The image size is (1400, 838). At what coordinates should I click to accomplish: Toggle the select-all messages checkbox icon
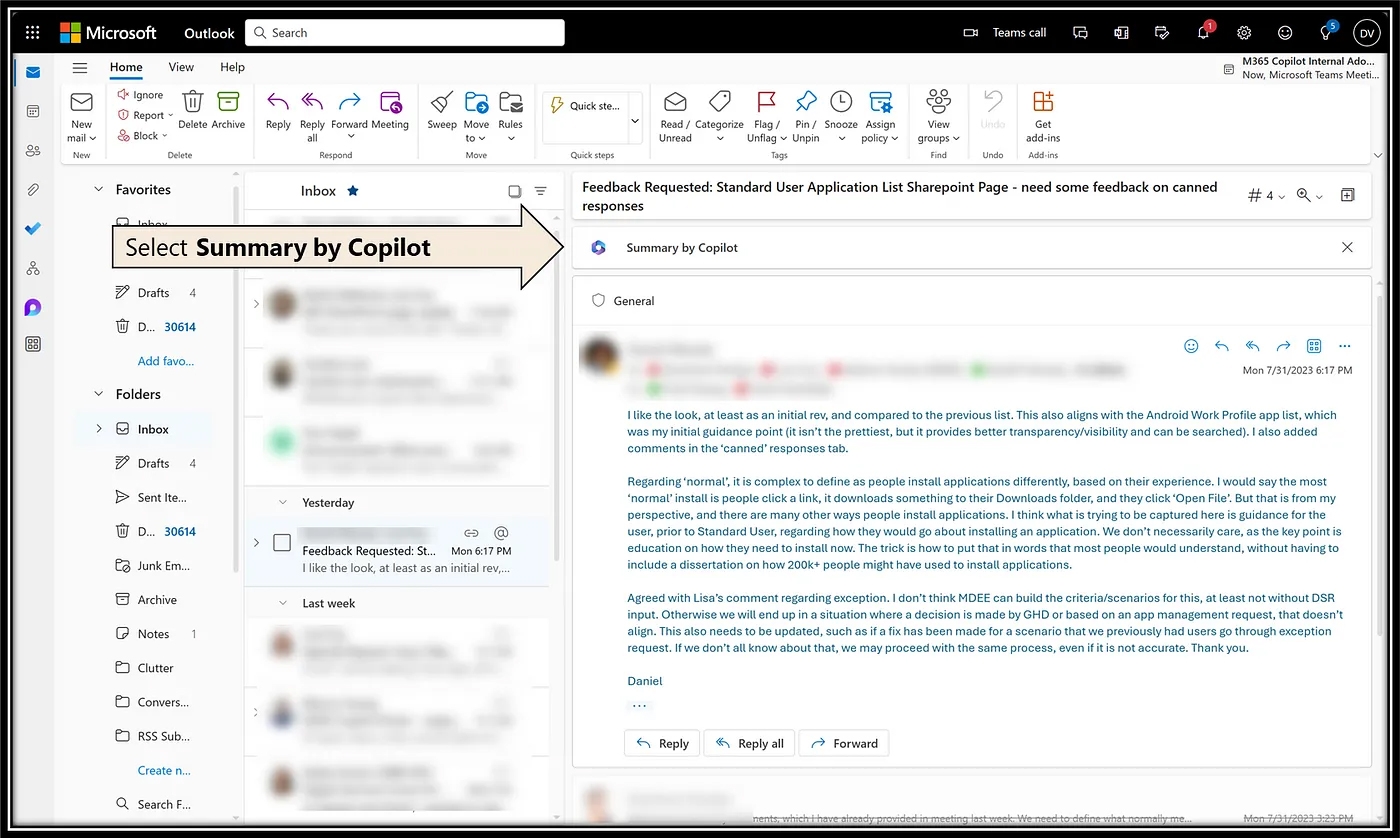[514, 191]
